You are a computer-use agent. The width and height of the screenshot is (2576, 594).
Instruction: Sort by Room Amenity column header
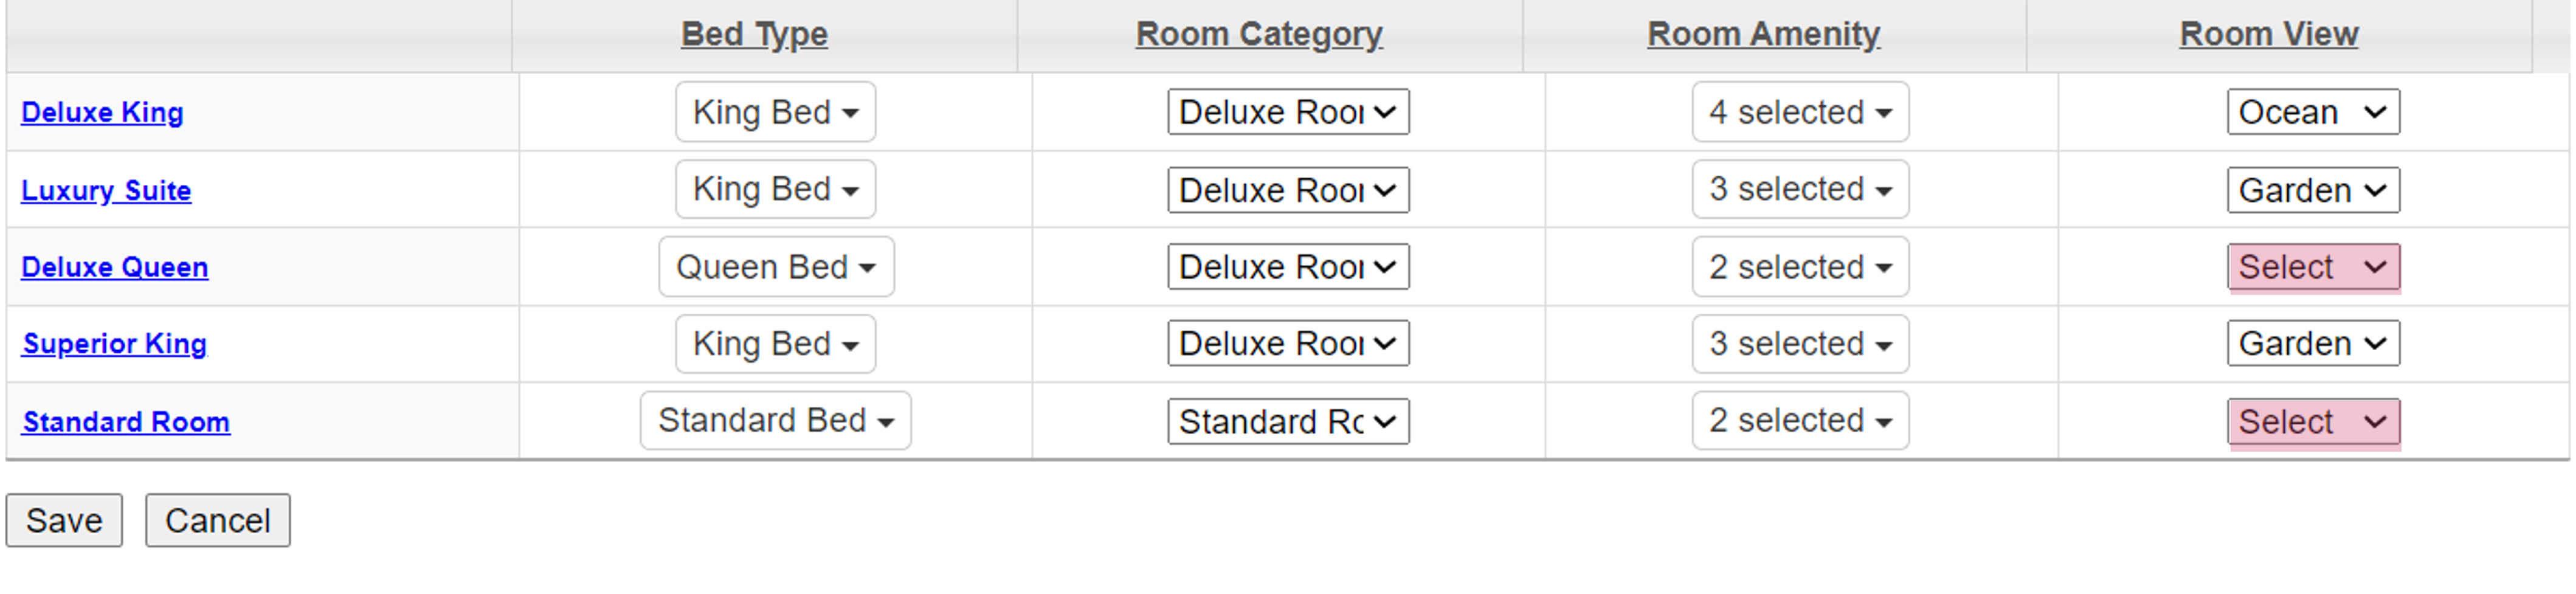[x=1764, y=34]
